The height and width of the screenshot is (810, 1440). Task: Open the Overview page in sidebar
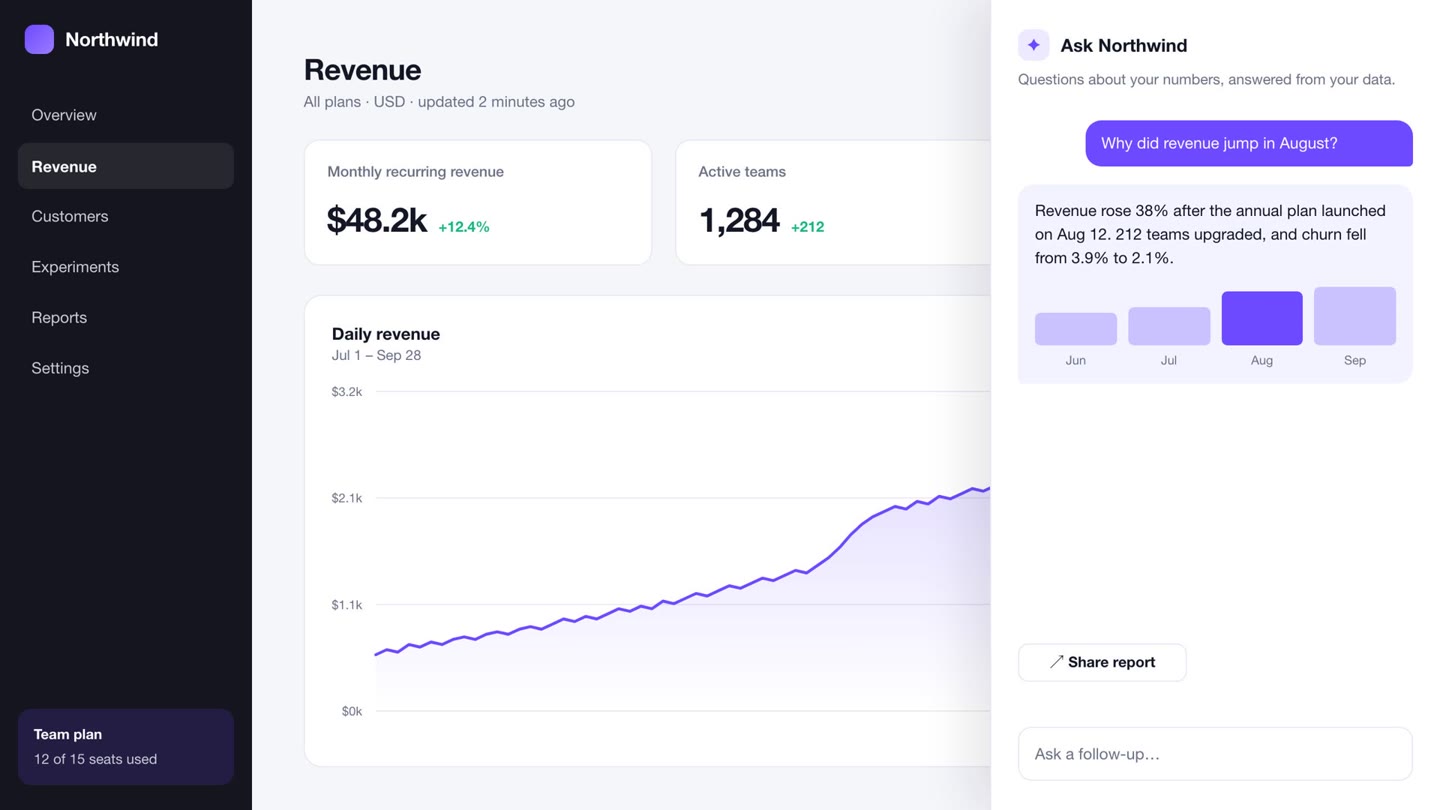click(x=126, y=115)
